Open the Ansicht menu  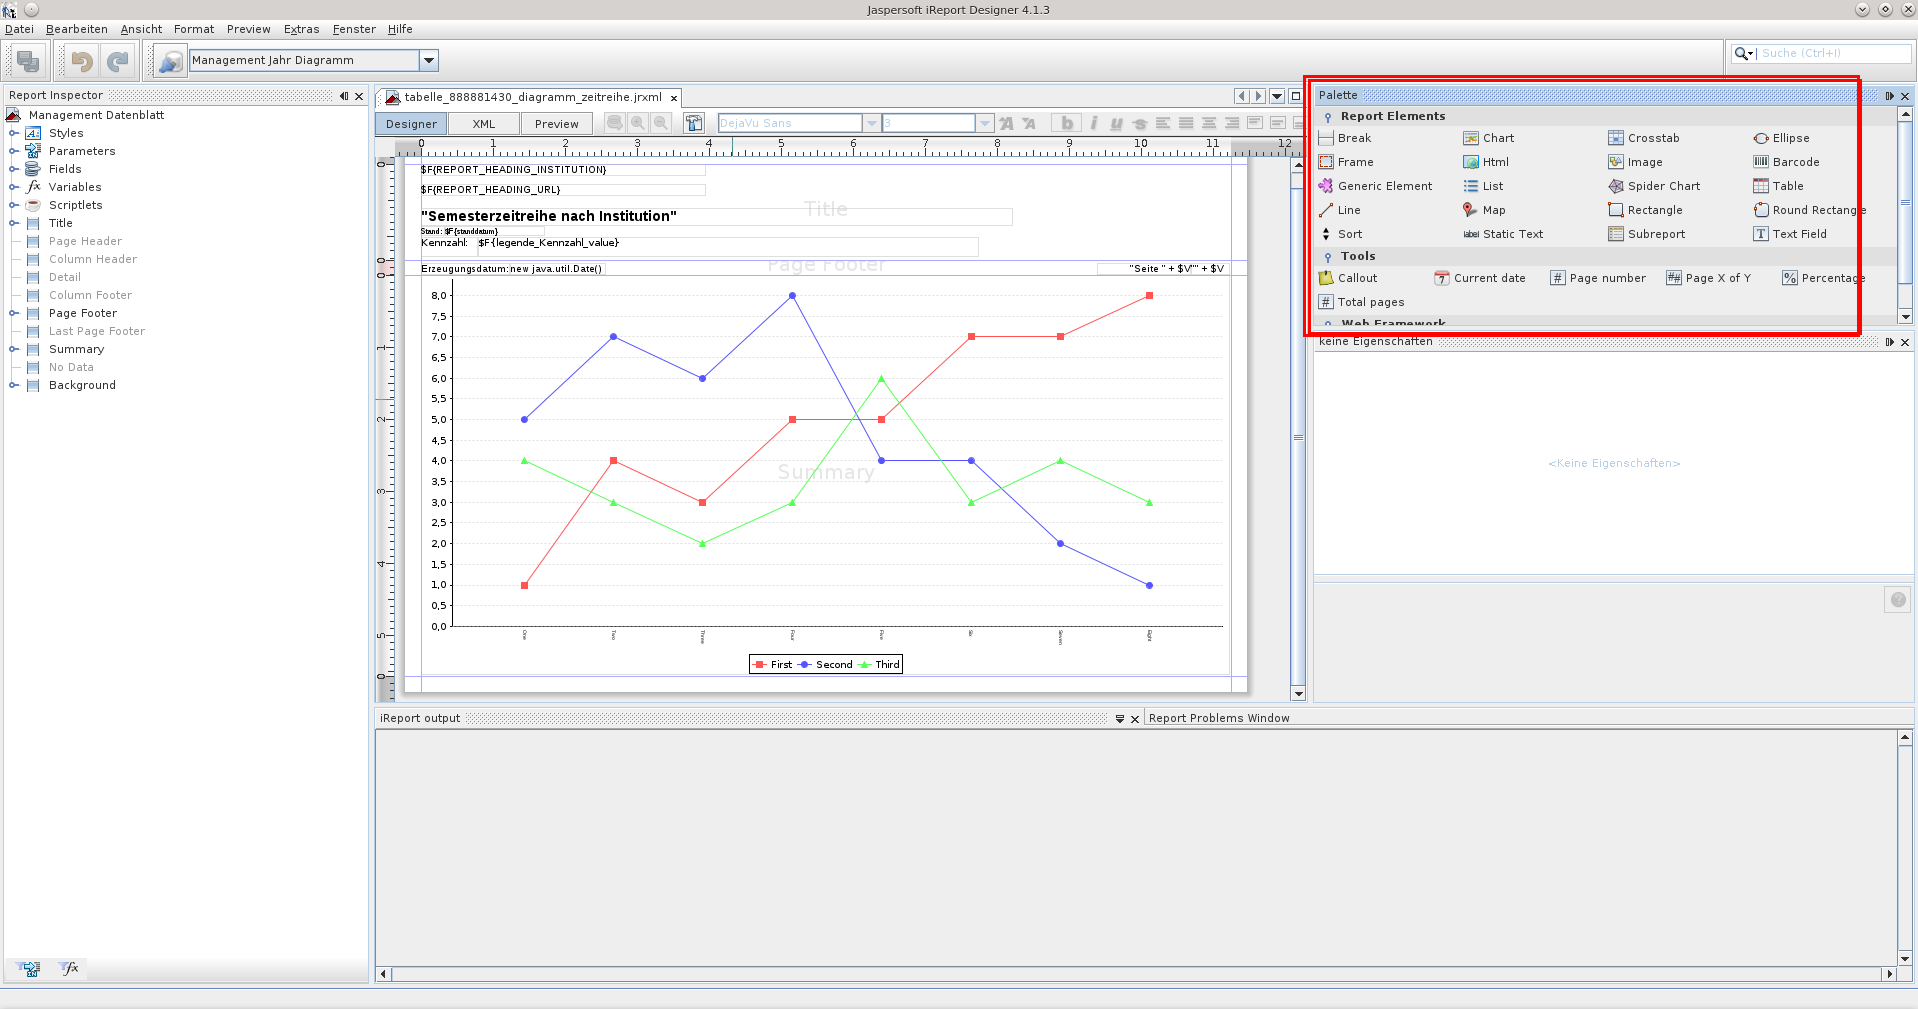pyautogui.click(x=141, y=29)
